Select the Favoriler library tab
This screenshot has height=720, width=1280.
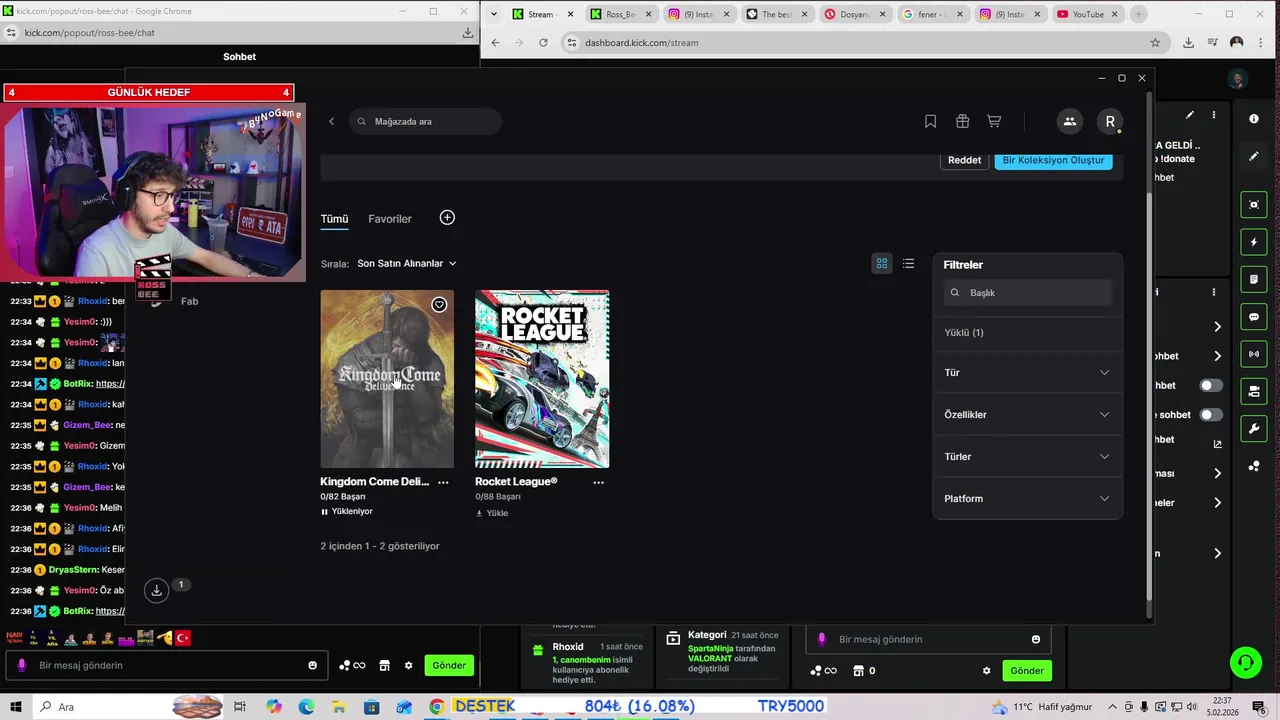[390, 219]
